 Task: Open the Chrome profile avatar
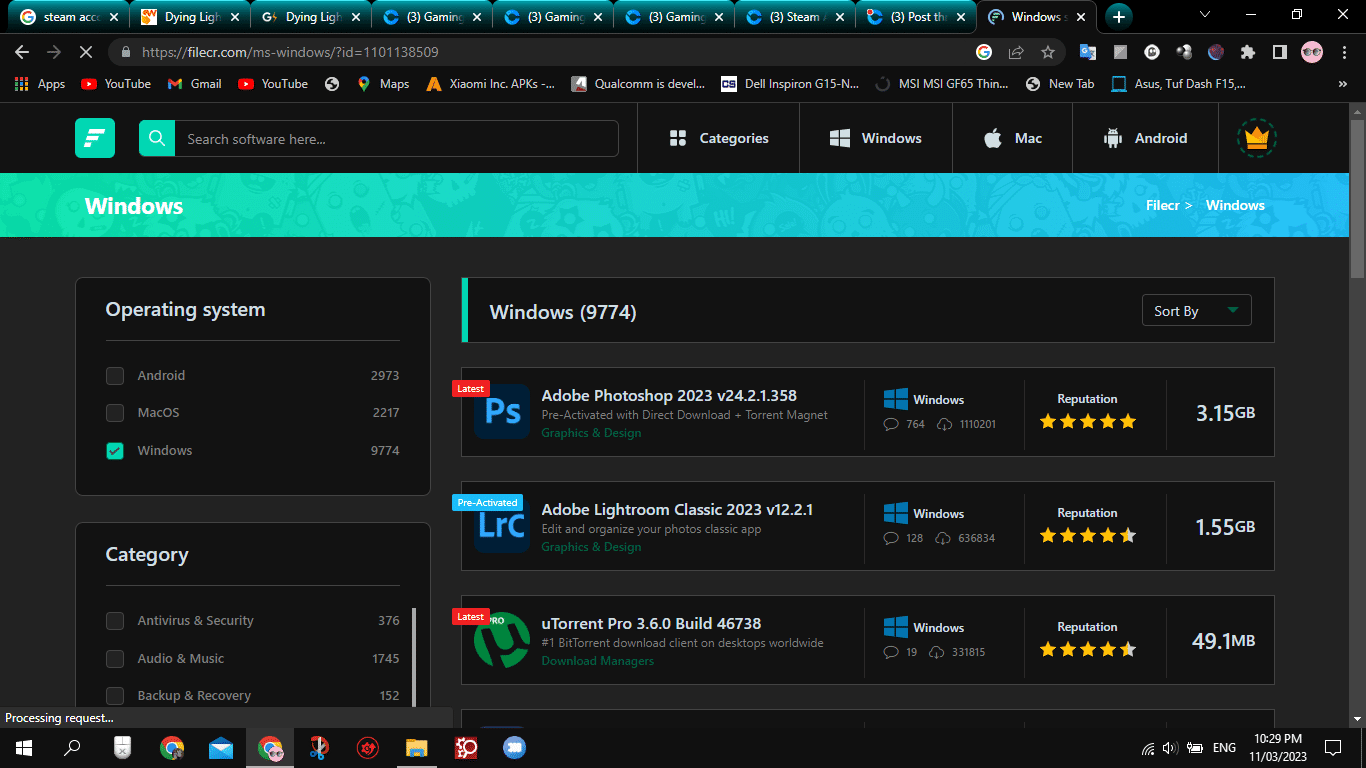[1312, 52]
